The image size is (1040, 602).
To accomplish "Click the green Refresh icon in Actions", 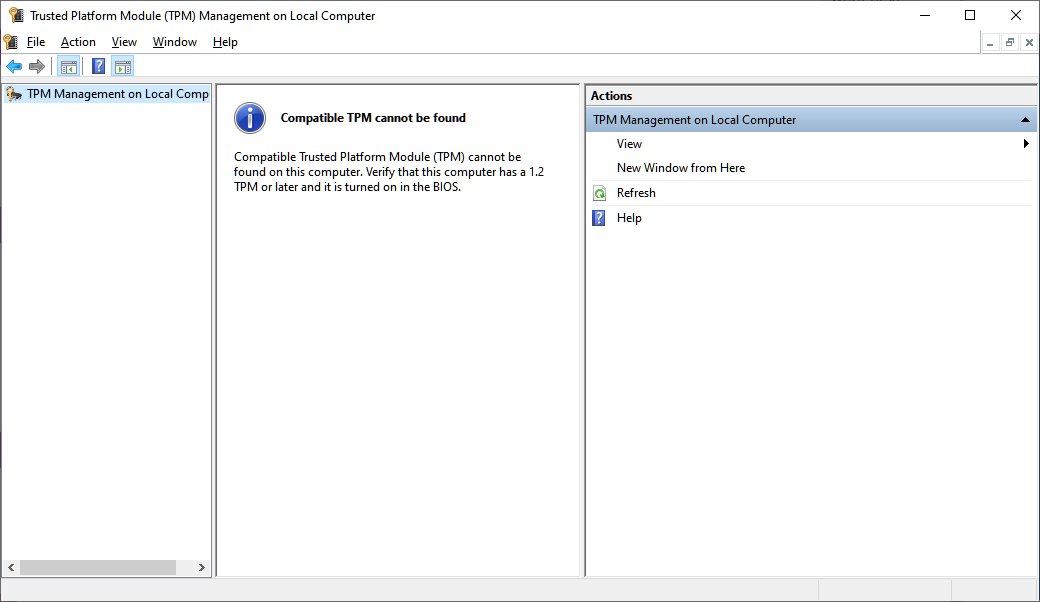I will pos(599,193).
